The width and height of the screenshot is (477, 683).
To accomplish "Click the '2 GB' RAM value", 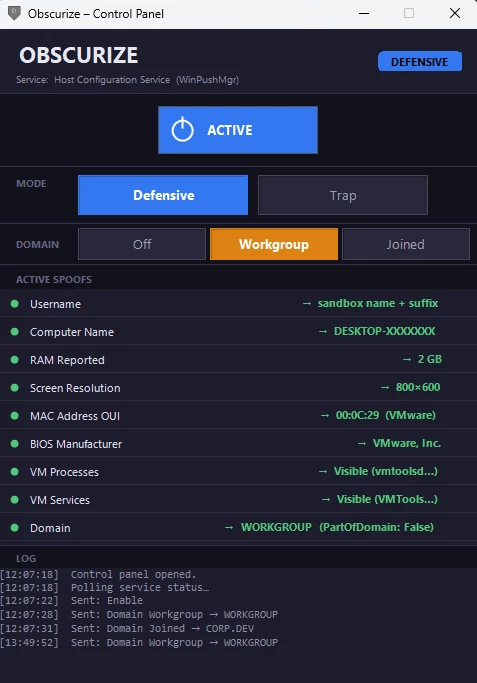I will pyautogui.click(x=430, y=359).
